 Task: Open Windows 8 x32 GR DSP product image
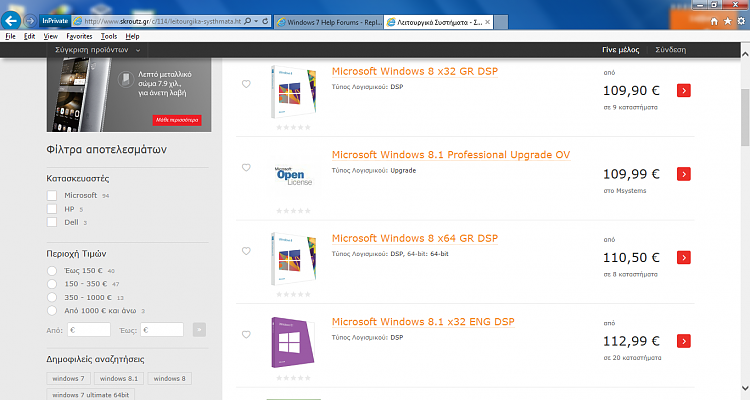click(x=293, y=91)
